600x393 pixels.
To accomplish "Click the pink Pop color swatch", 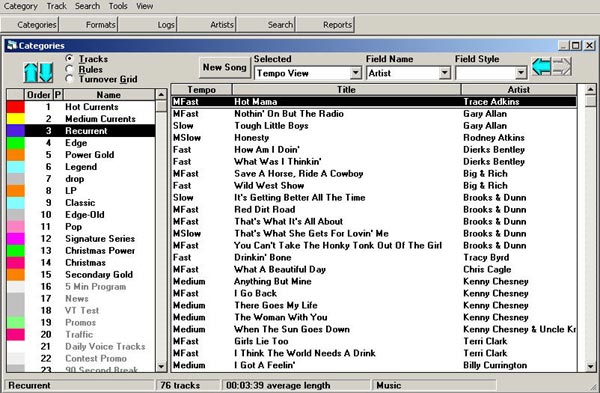I will click(x=15, y=227).
